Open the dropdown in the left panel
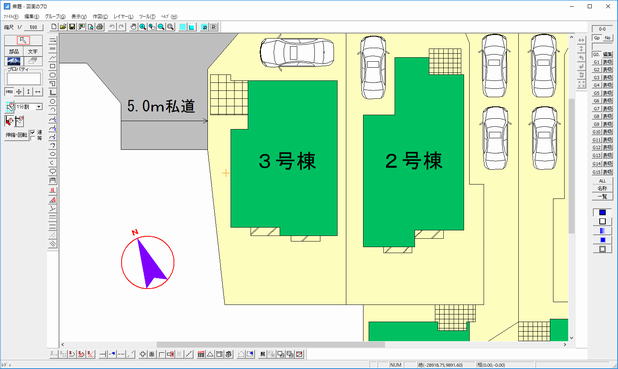 pos(39,107)
